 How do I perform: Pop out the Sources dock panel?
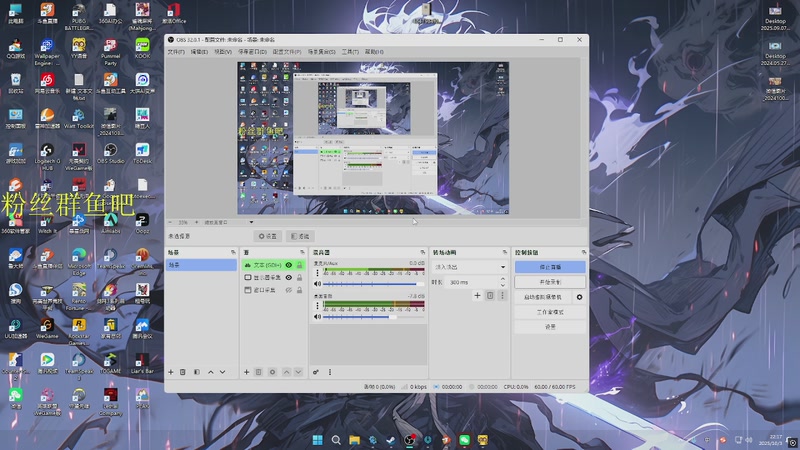click(x=302, y=253)
